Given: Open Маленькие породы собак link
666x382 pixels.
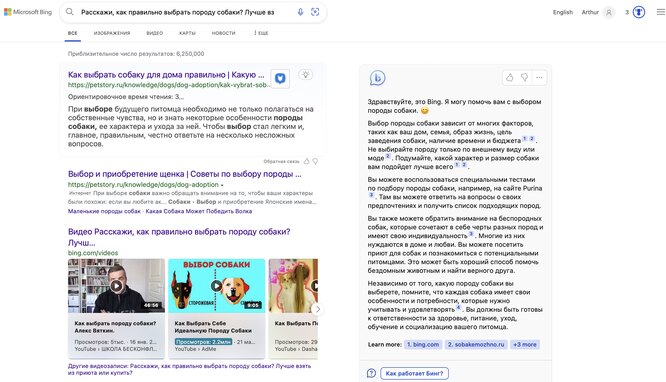Looking at the screenshot, I should 104,211.
